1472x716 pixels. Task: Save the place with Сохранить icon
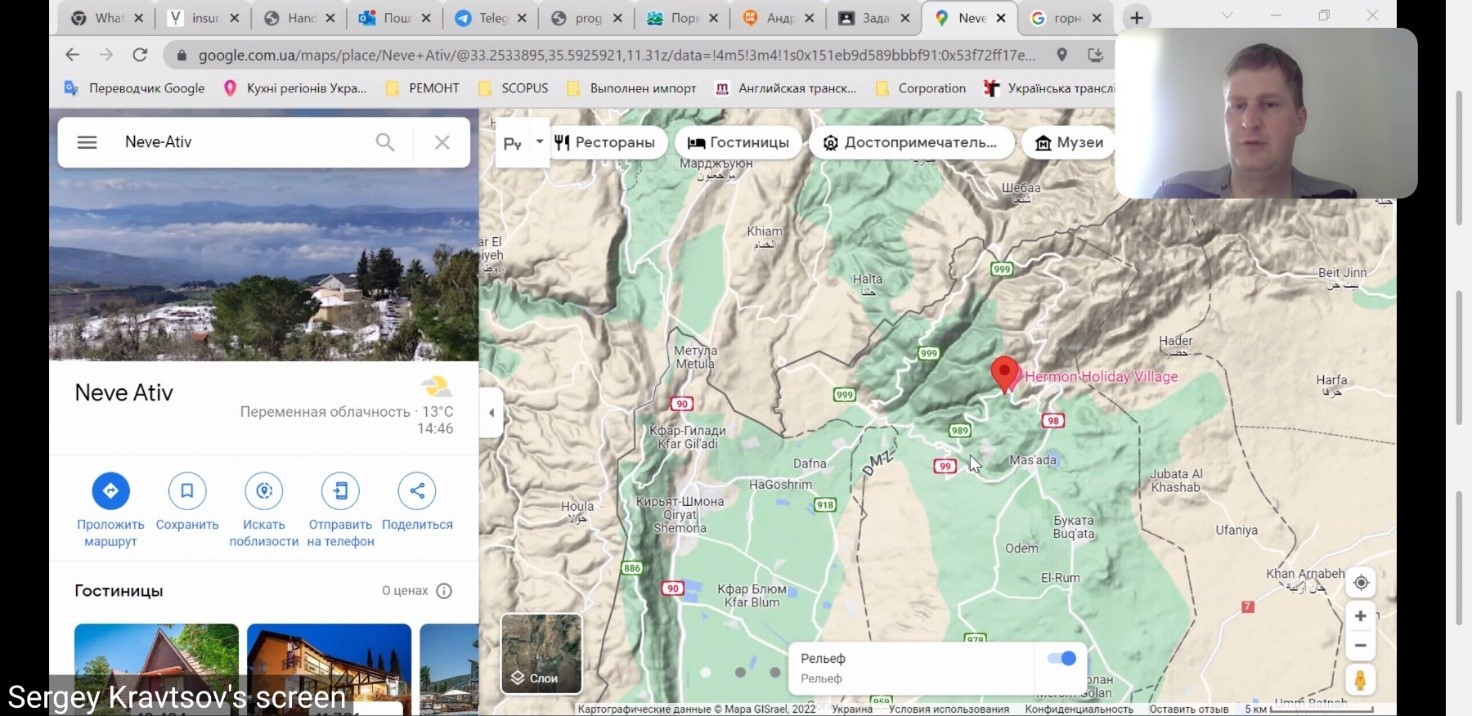187,491
